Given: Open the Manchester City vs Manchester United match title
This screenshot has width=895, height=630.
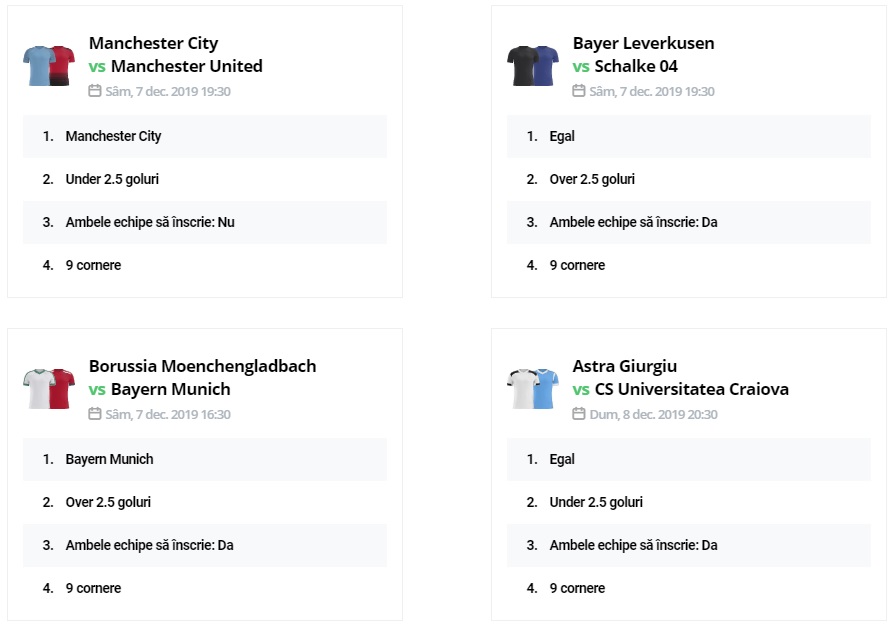Looking at the screenshot, I should point(175,55).
